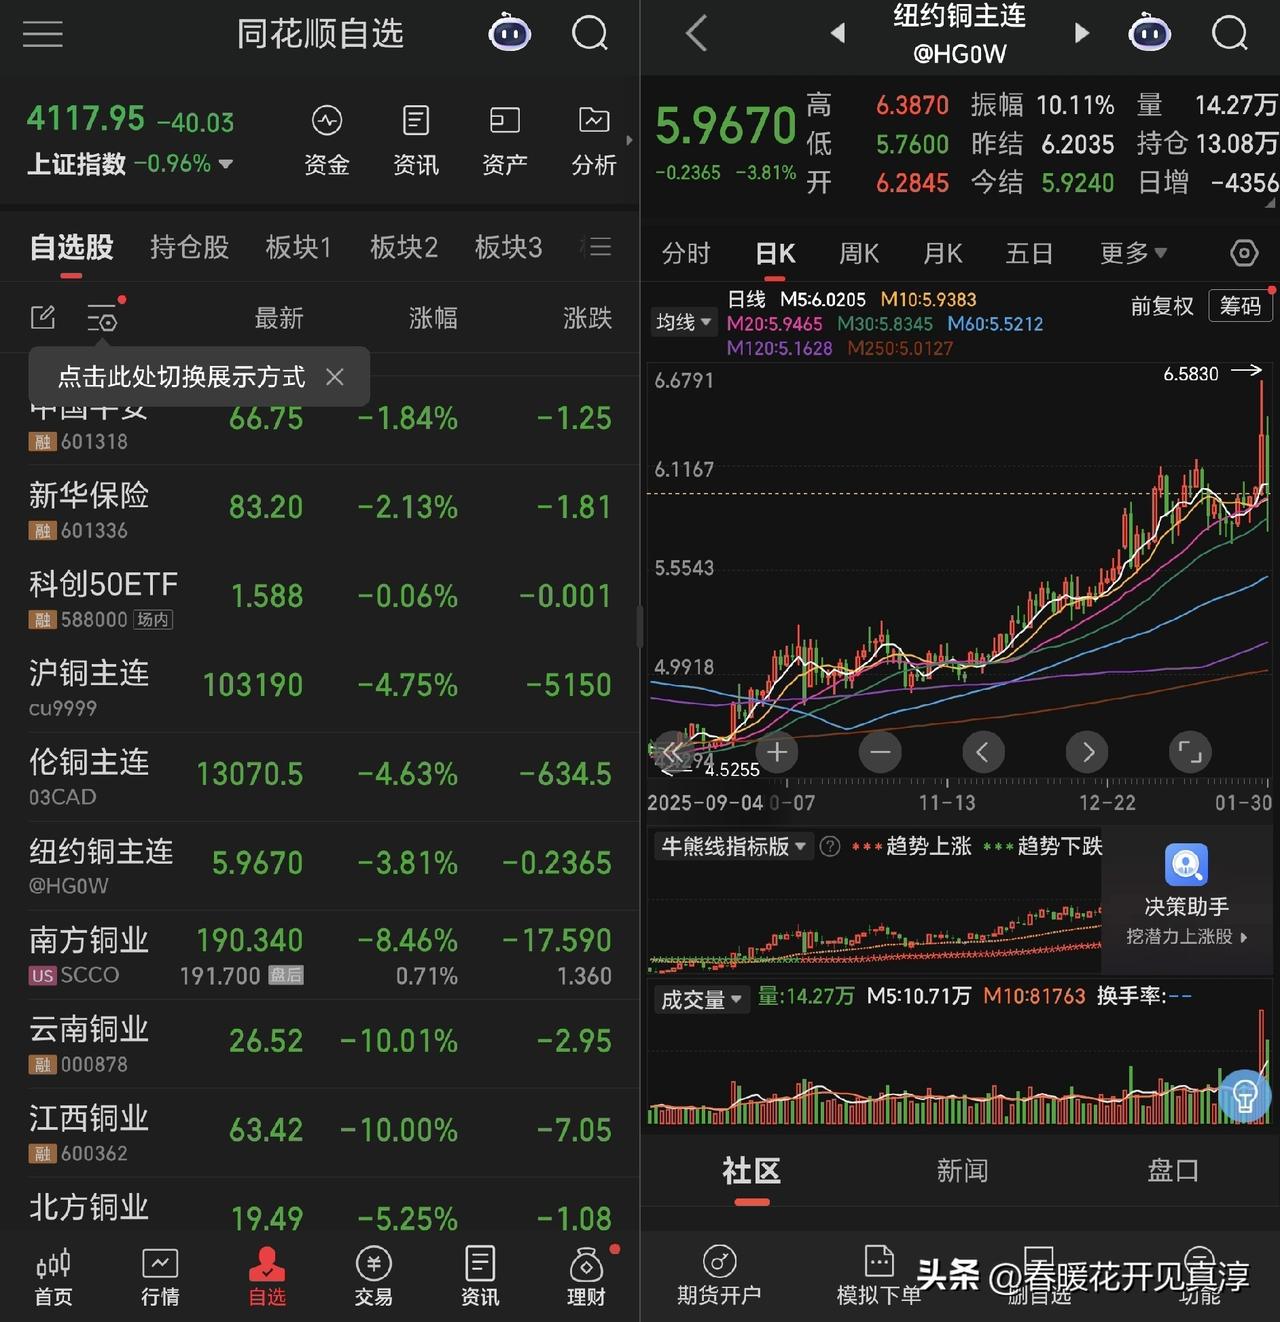This screenshot has width=1280, height=1322.
Task: Sort watchlist by 涨跌 column
Action: [x=587, y=318]
